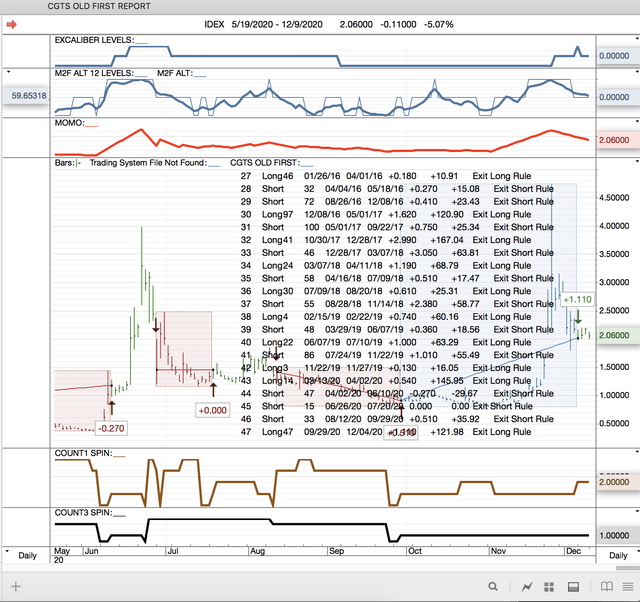640x602 pixels.
Task: Click the CGTS OLD FIRST REPORT window title
Action: [x=99, y=6]
